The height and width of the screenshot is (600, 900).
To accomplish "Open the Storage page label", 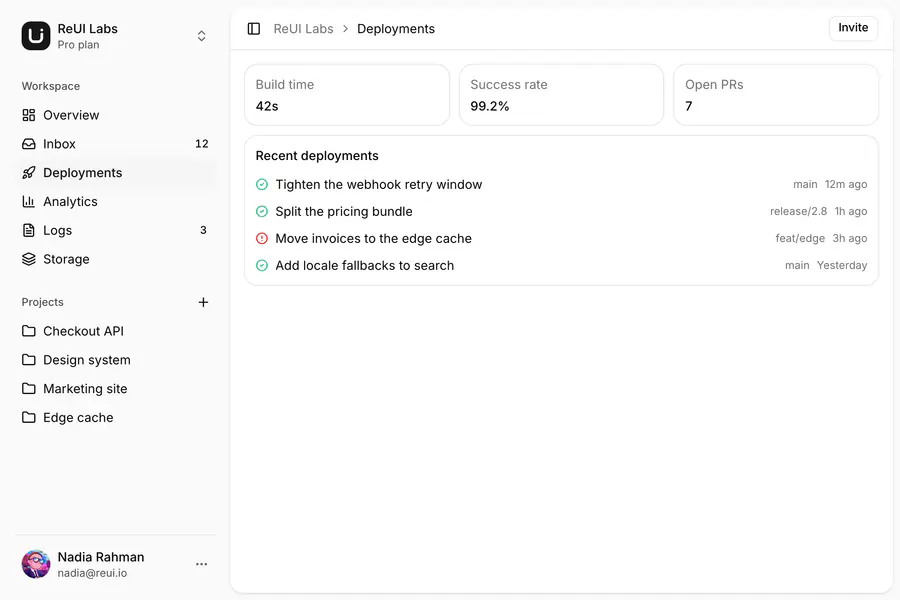I will 66,259.
